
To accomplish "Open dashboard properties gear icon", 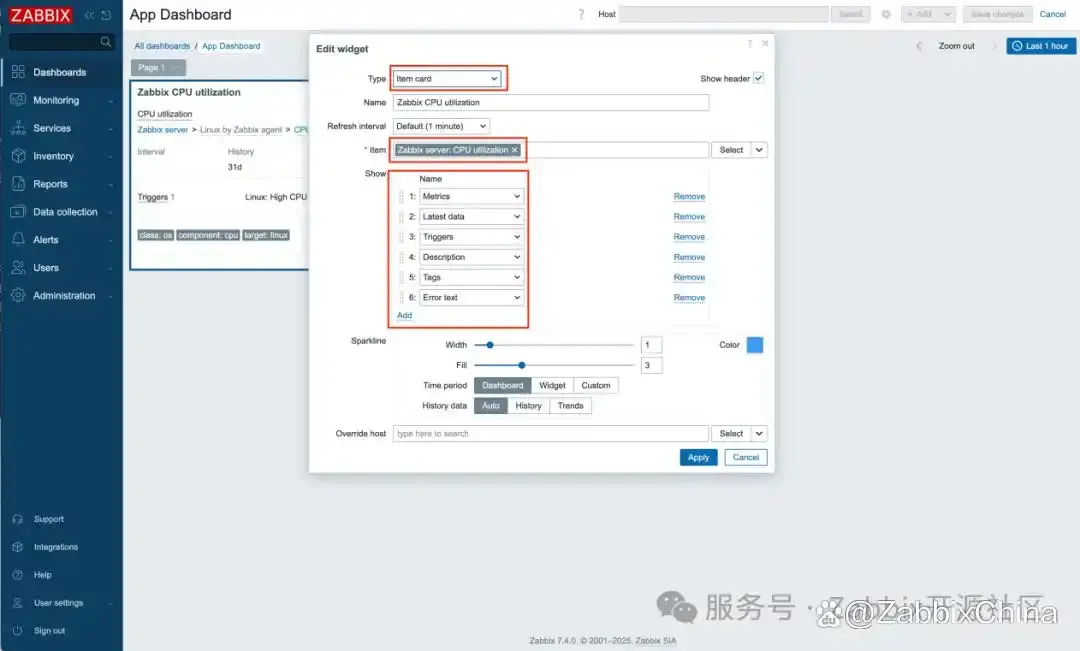I will (x=886, y=14).
